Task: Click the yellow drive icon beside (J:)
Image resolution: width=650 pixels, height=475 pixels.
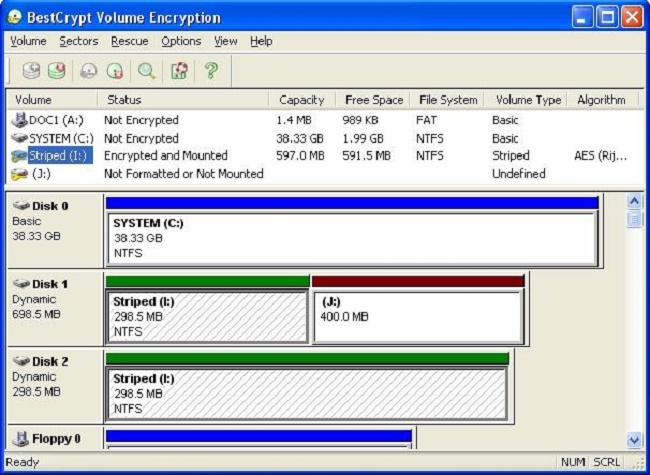Action: pos(19,174)
